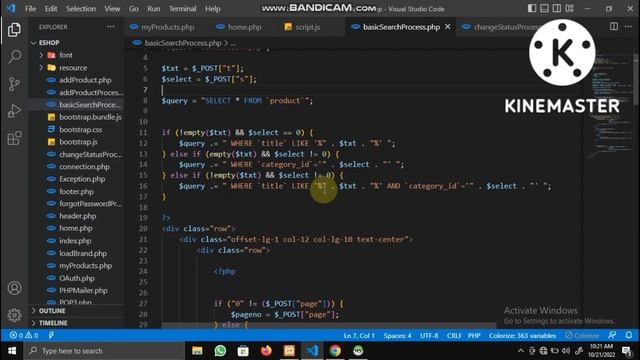
Task: Open loadBrand.php in explorer
Action: [x=83, y=253]
